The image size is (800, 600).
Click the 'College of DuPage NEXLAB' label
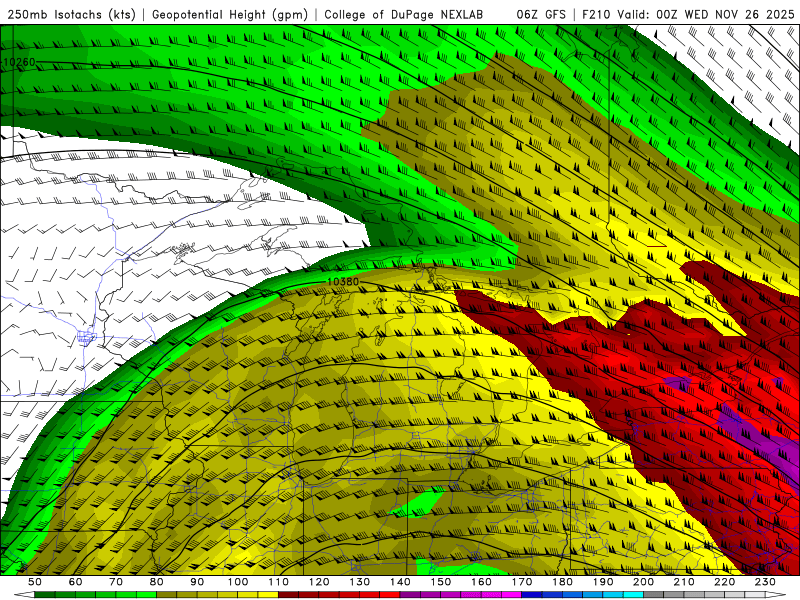404,15
